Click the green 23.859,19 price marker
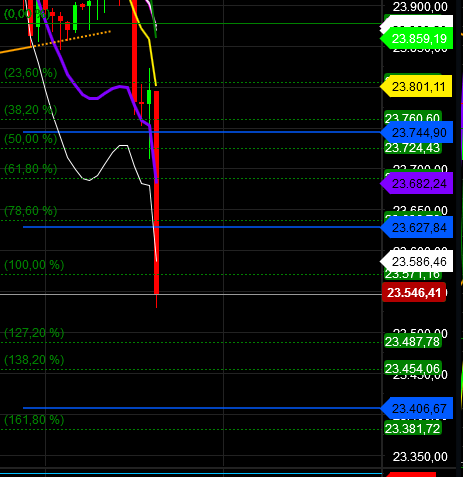The height and width of the screenshot is (477, 463). [417, 39]
